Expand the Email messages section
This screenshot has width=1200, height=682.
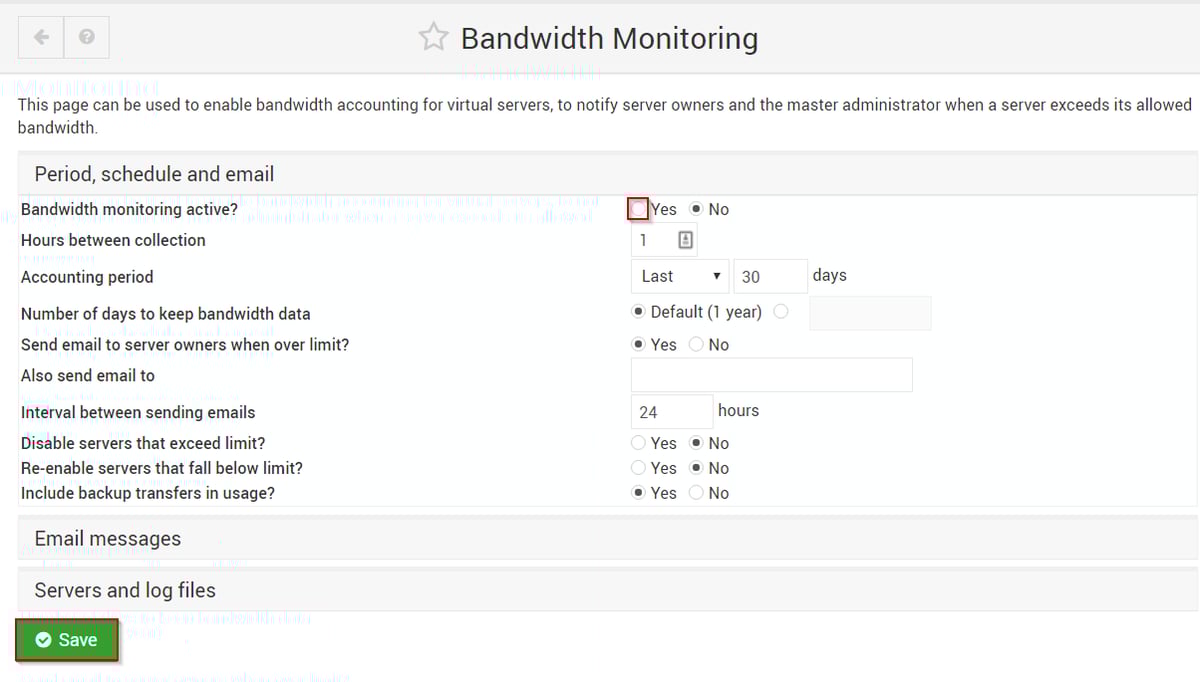click(107, 538)
